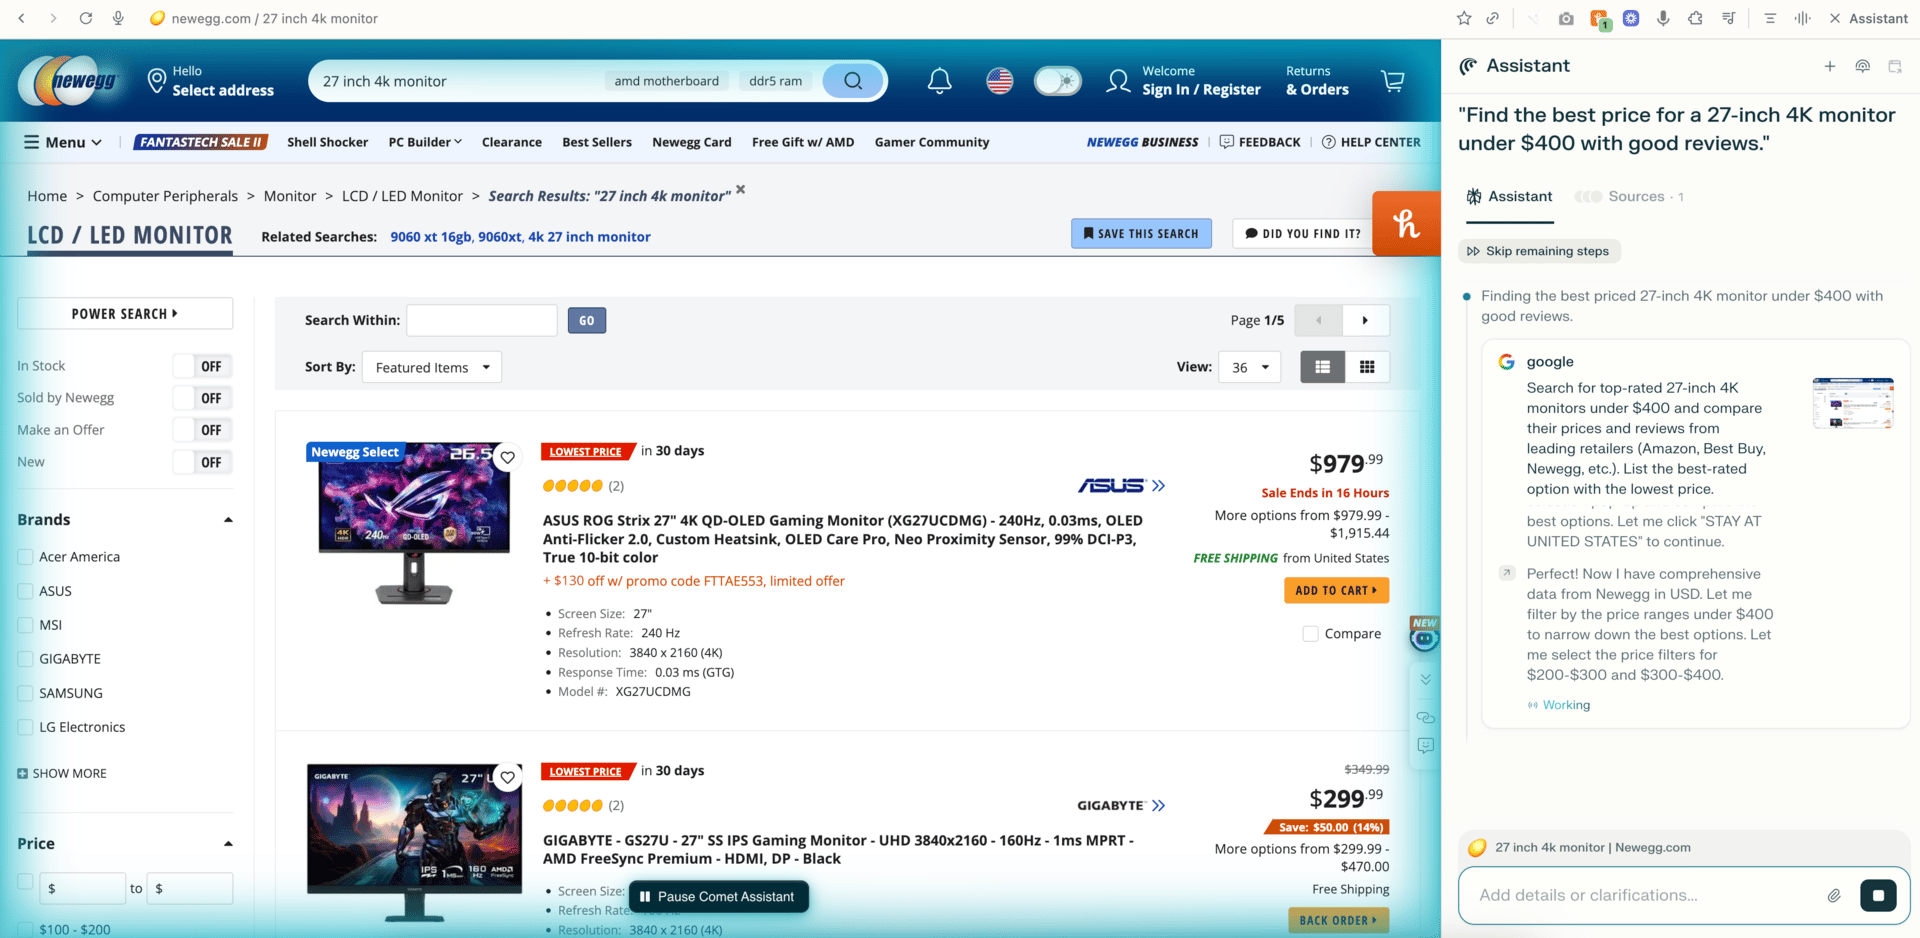The width and height of the screenshot is (1920, 938).
Task: Open the puzzle-piece extensions menu
Action: tap(1695, 18)
